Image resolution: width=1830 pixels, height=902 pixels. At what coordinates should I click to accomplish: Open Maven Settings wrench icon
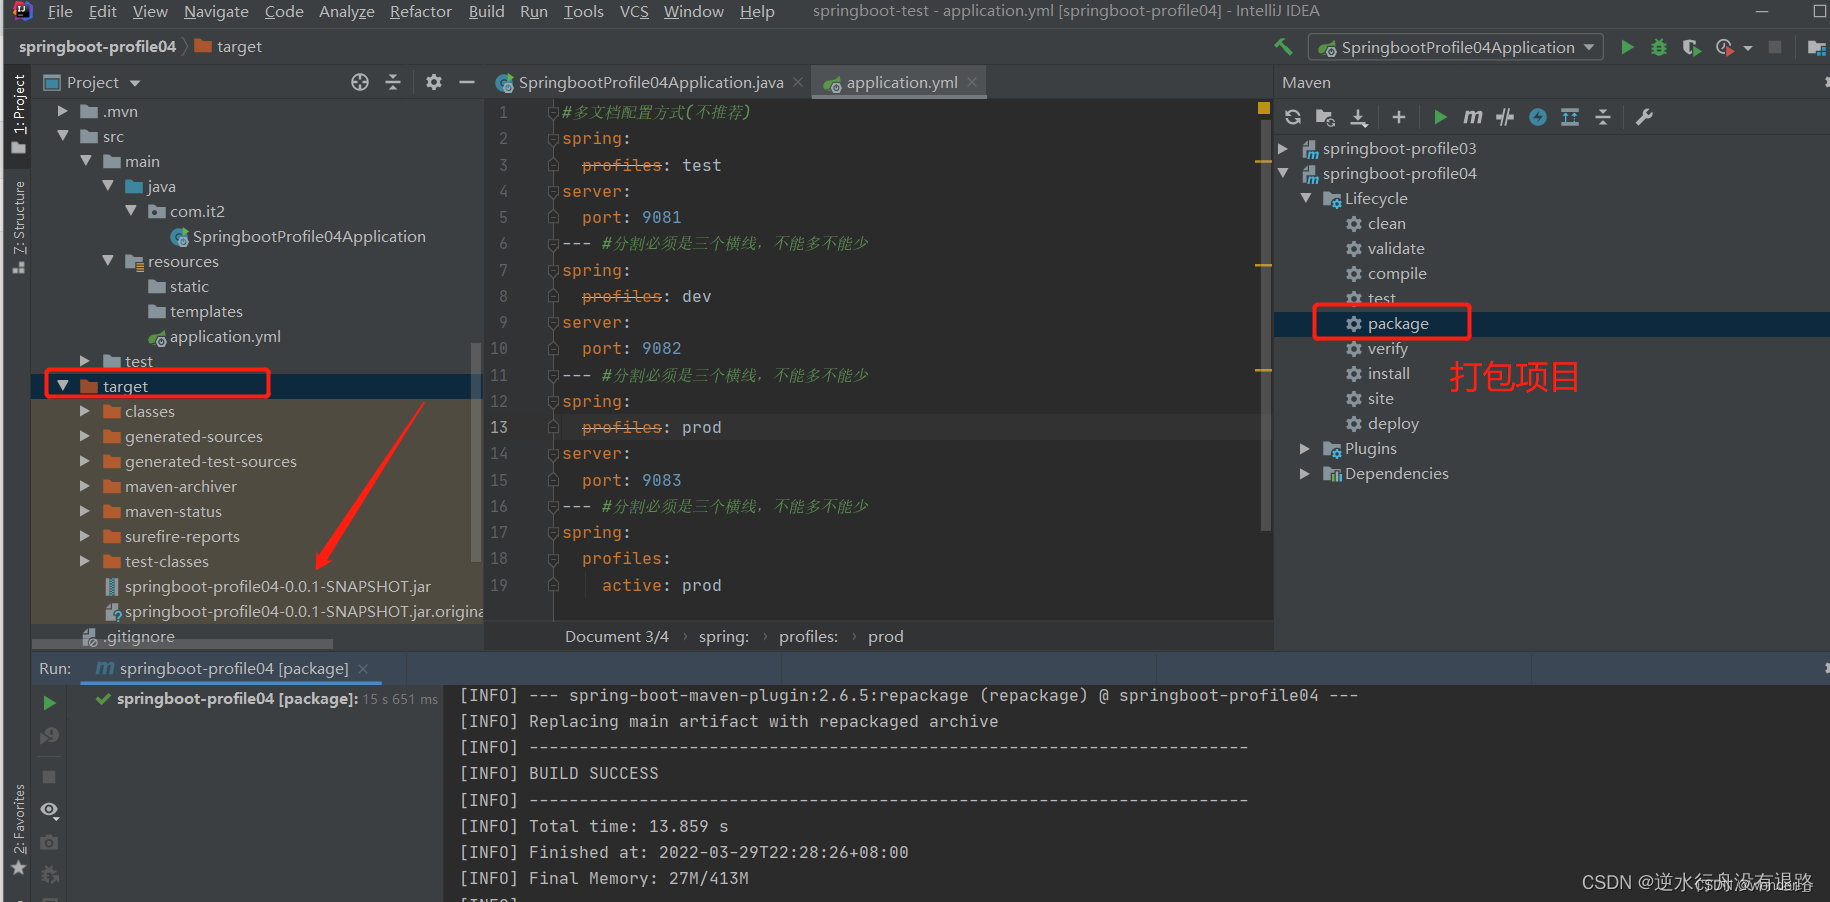click(1644, 117)
